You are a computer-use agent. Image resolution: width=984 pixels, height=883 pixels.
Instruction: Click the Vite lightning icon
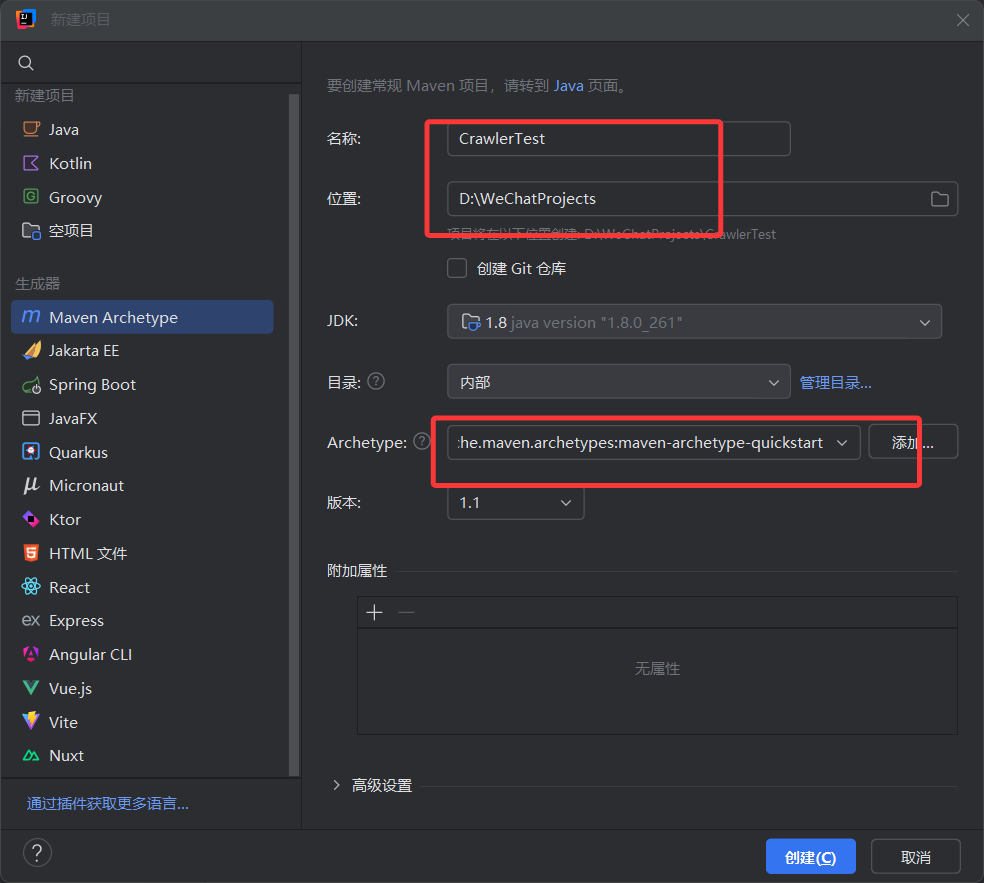click(31, 721)
